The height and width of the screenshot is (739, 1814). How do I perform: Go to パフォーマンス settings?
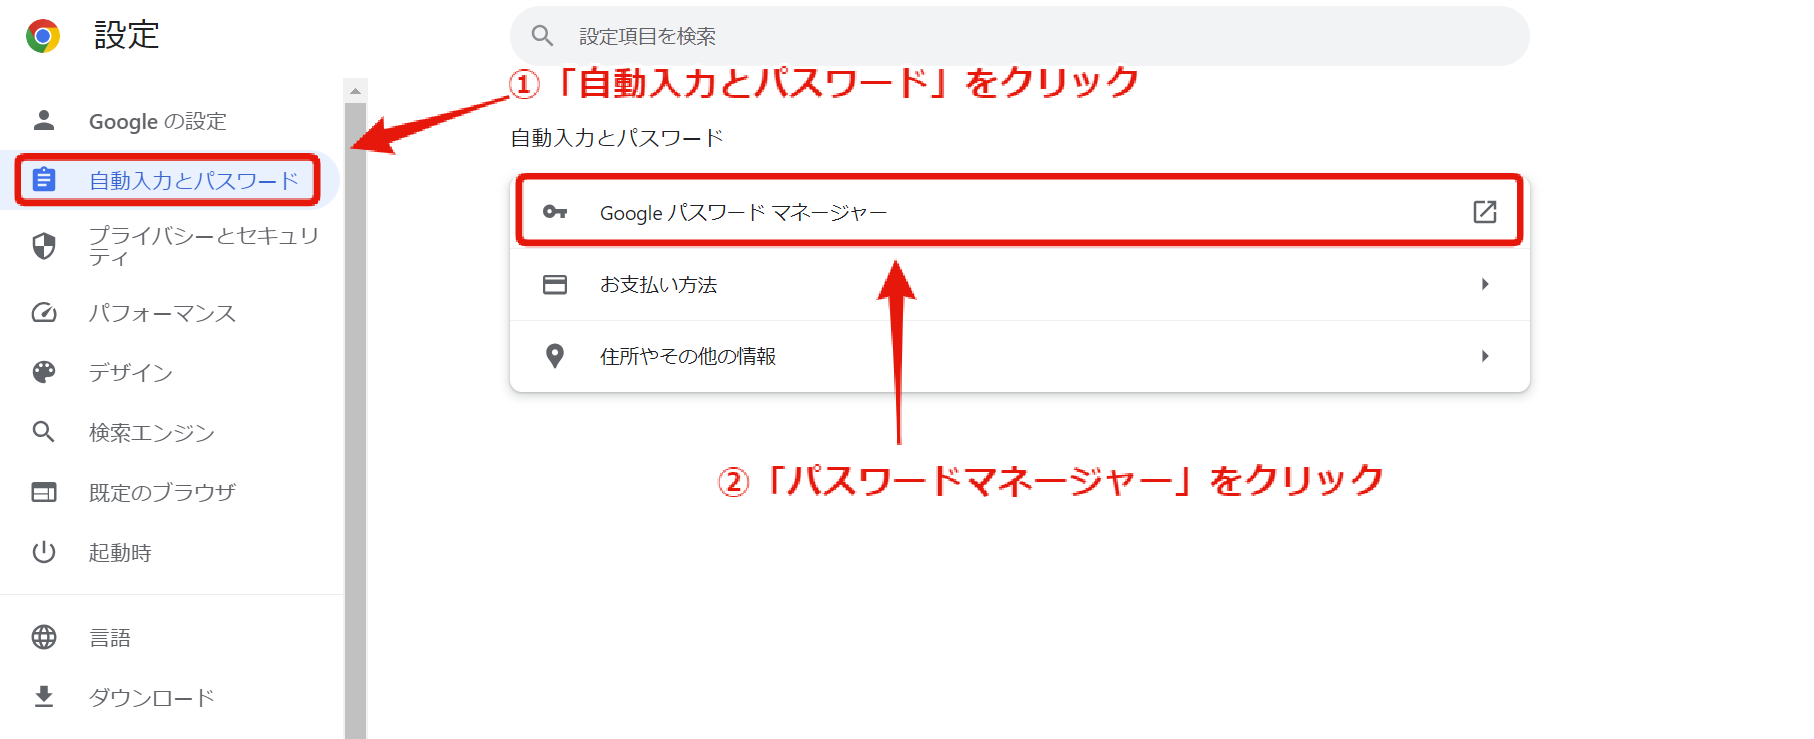(x=162, y=313)
